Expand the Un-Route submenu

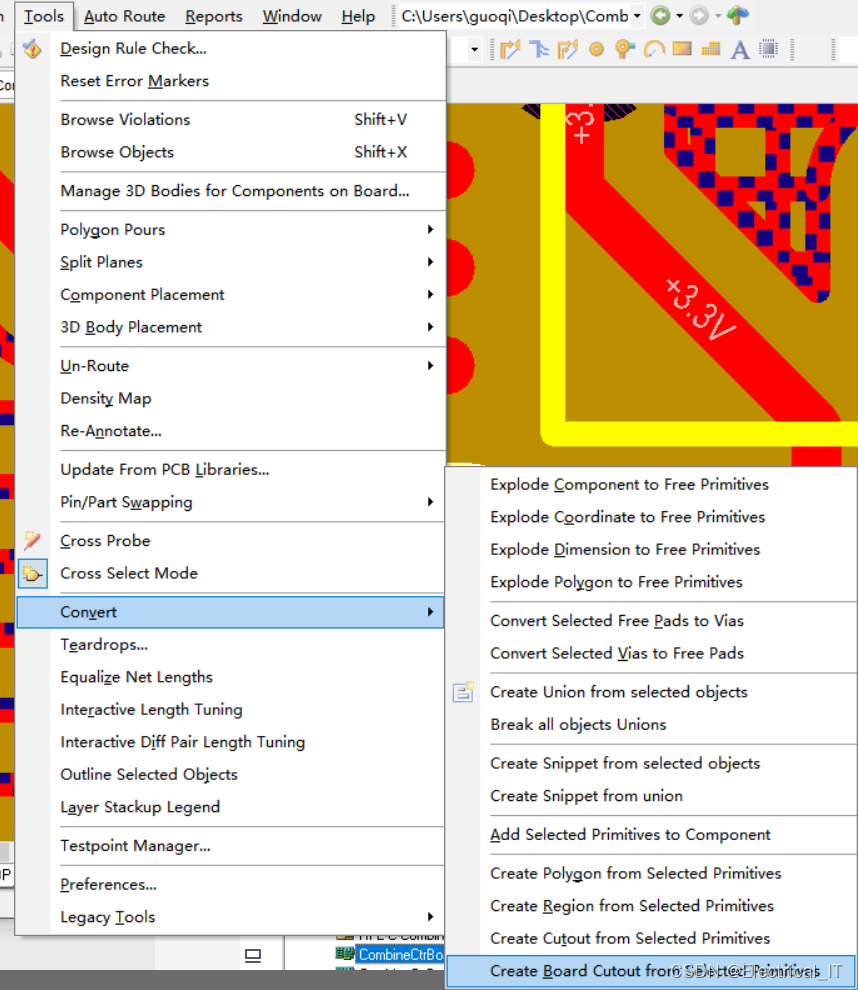pyautogui.click(x=230, y=366)
